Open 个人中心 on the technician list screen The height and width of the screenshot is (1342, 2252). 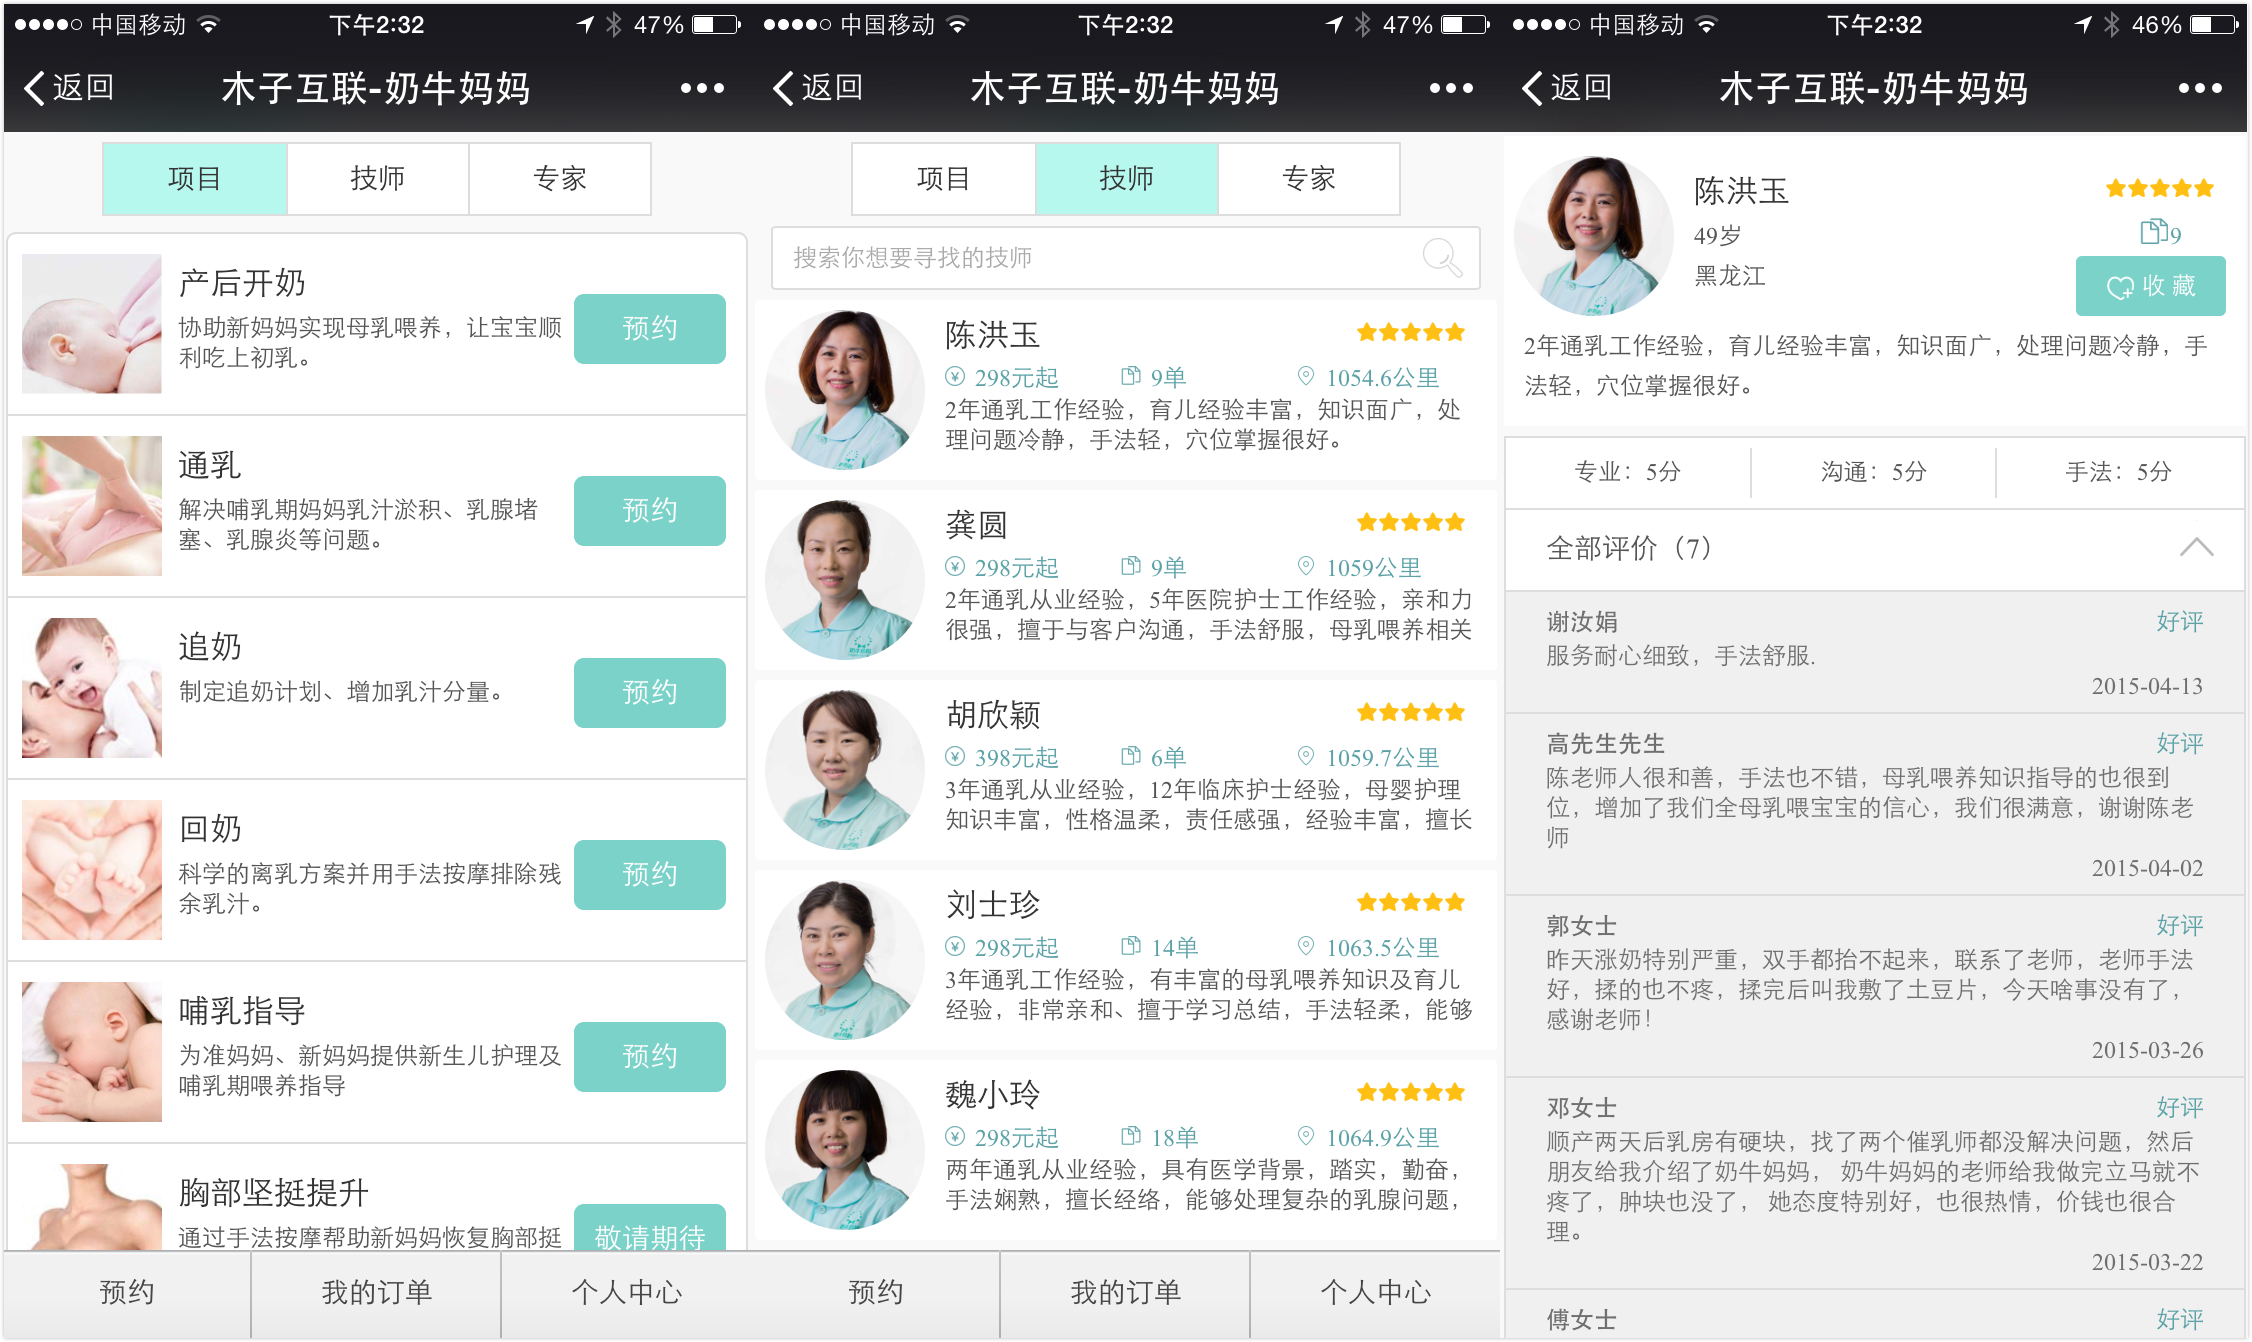tap(1375, 1292)
